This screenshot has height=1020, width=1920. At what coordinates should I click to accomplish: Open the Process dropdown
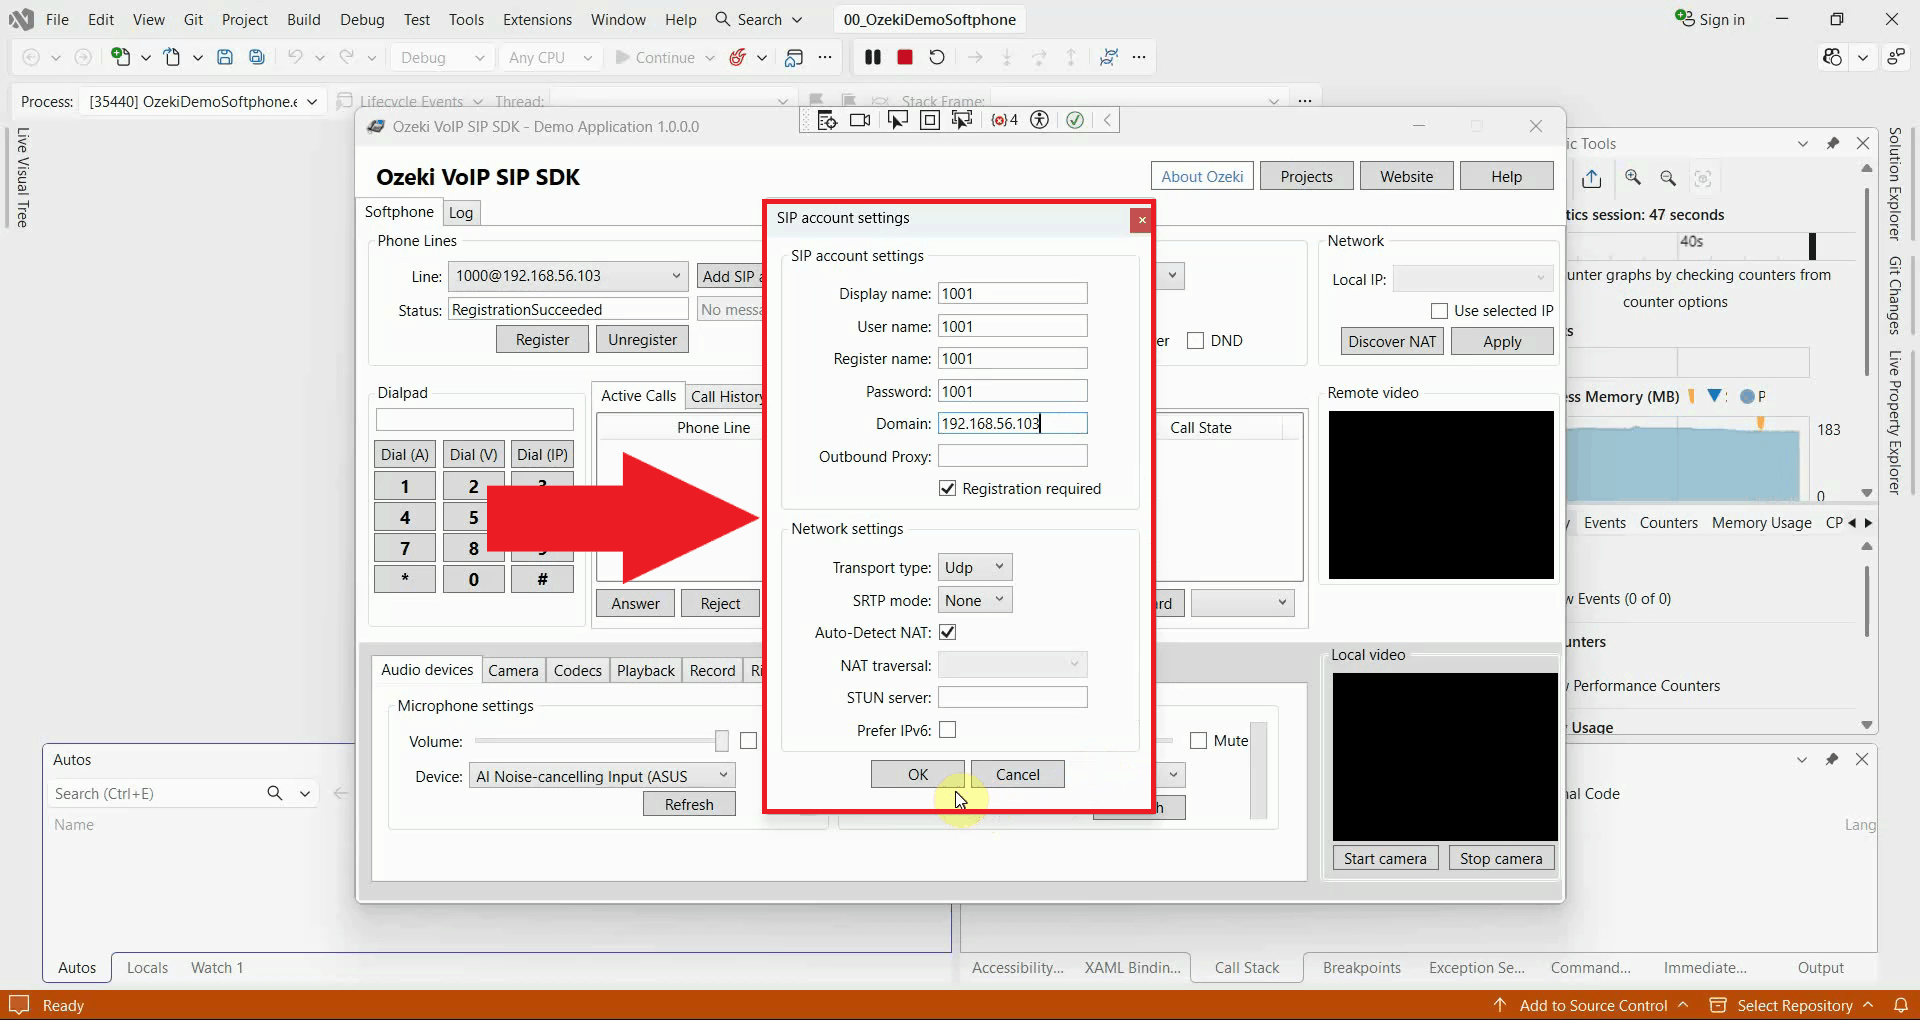(x=202, y=101)
